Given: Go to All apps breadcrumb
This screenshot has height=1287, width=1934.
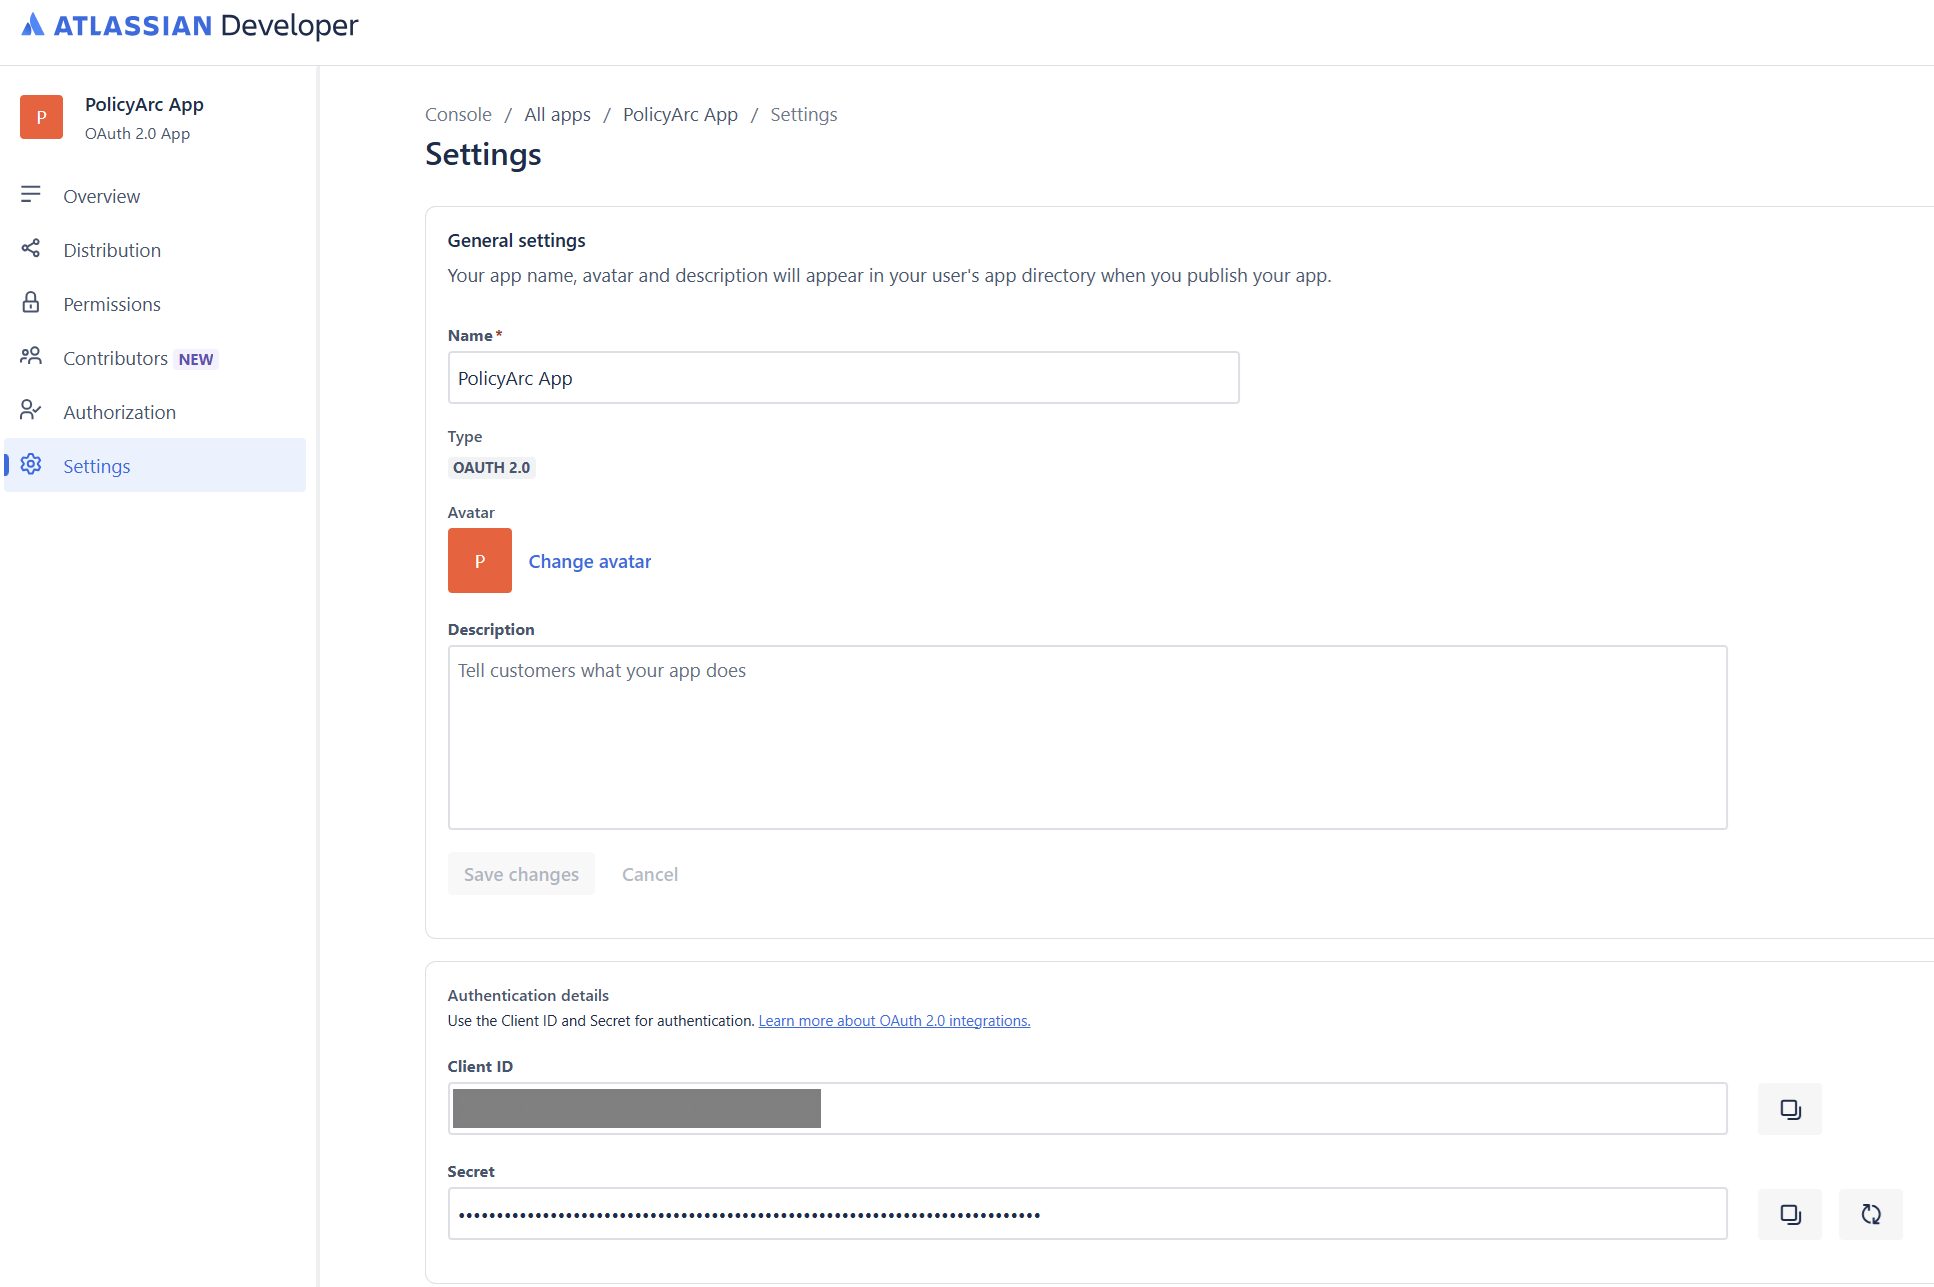Looking at the screenshot, I should coord(557,114).
